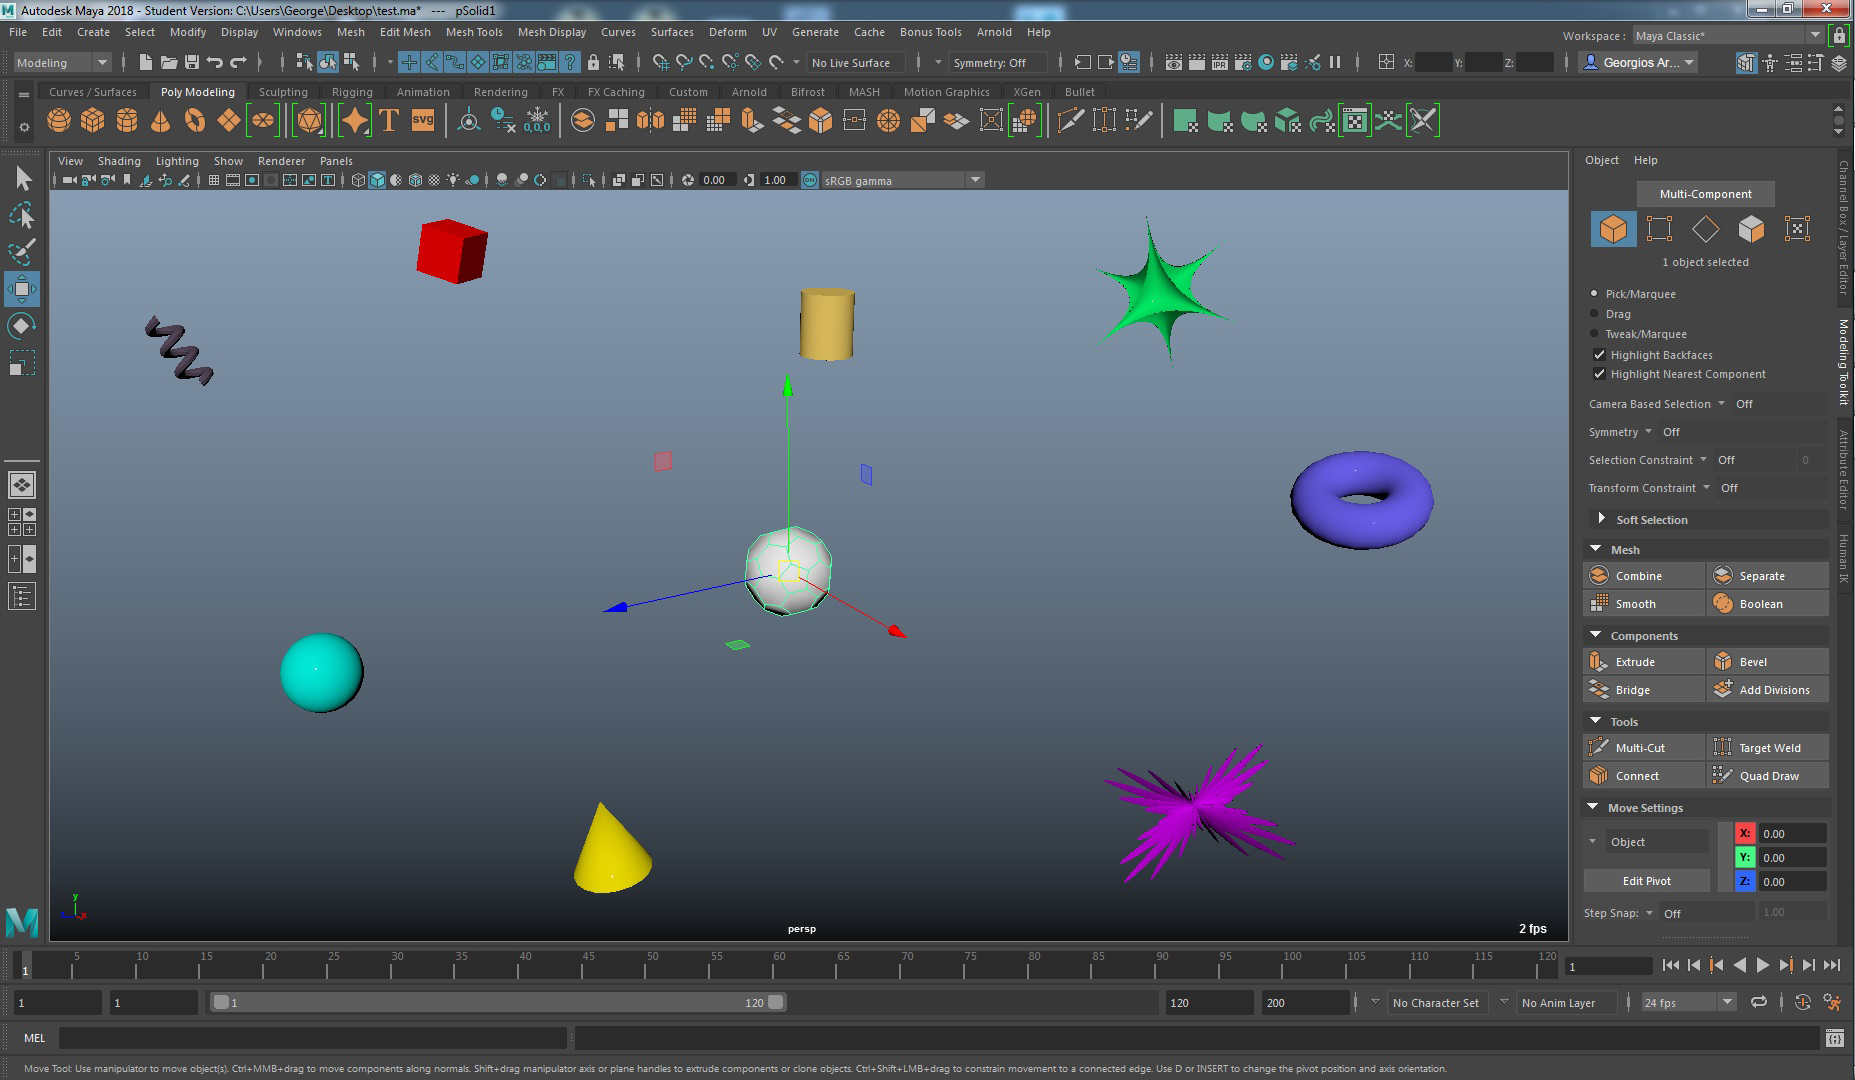Click the Multi-Cut tool

[1644, 748]
